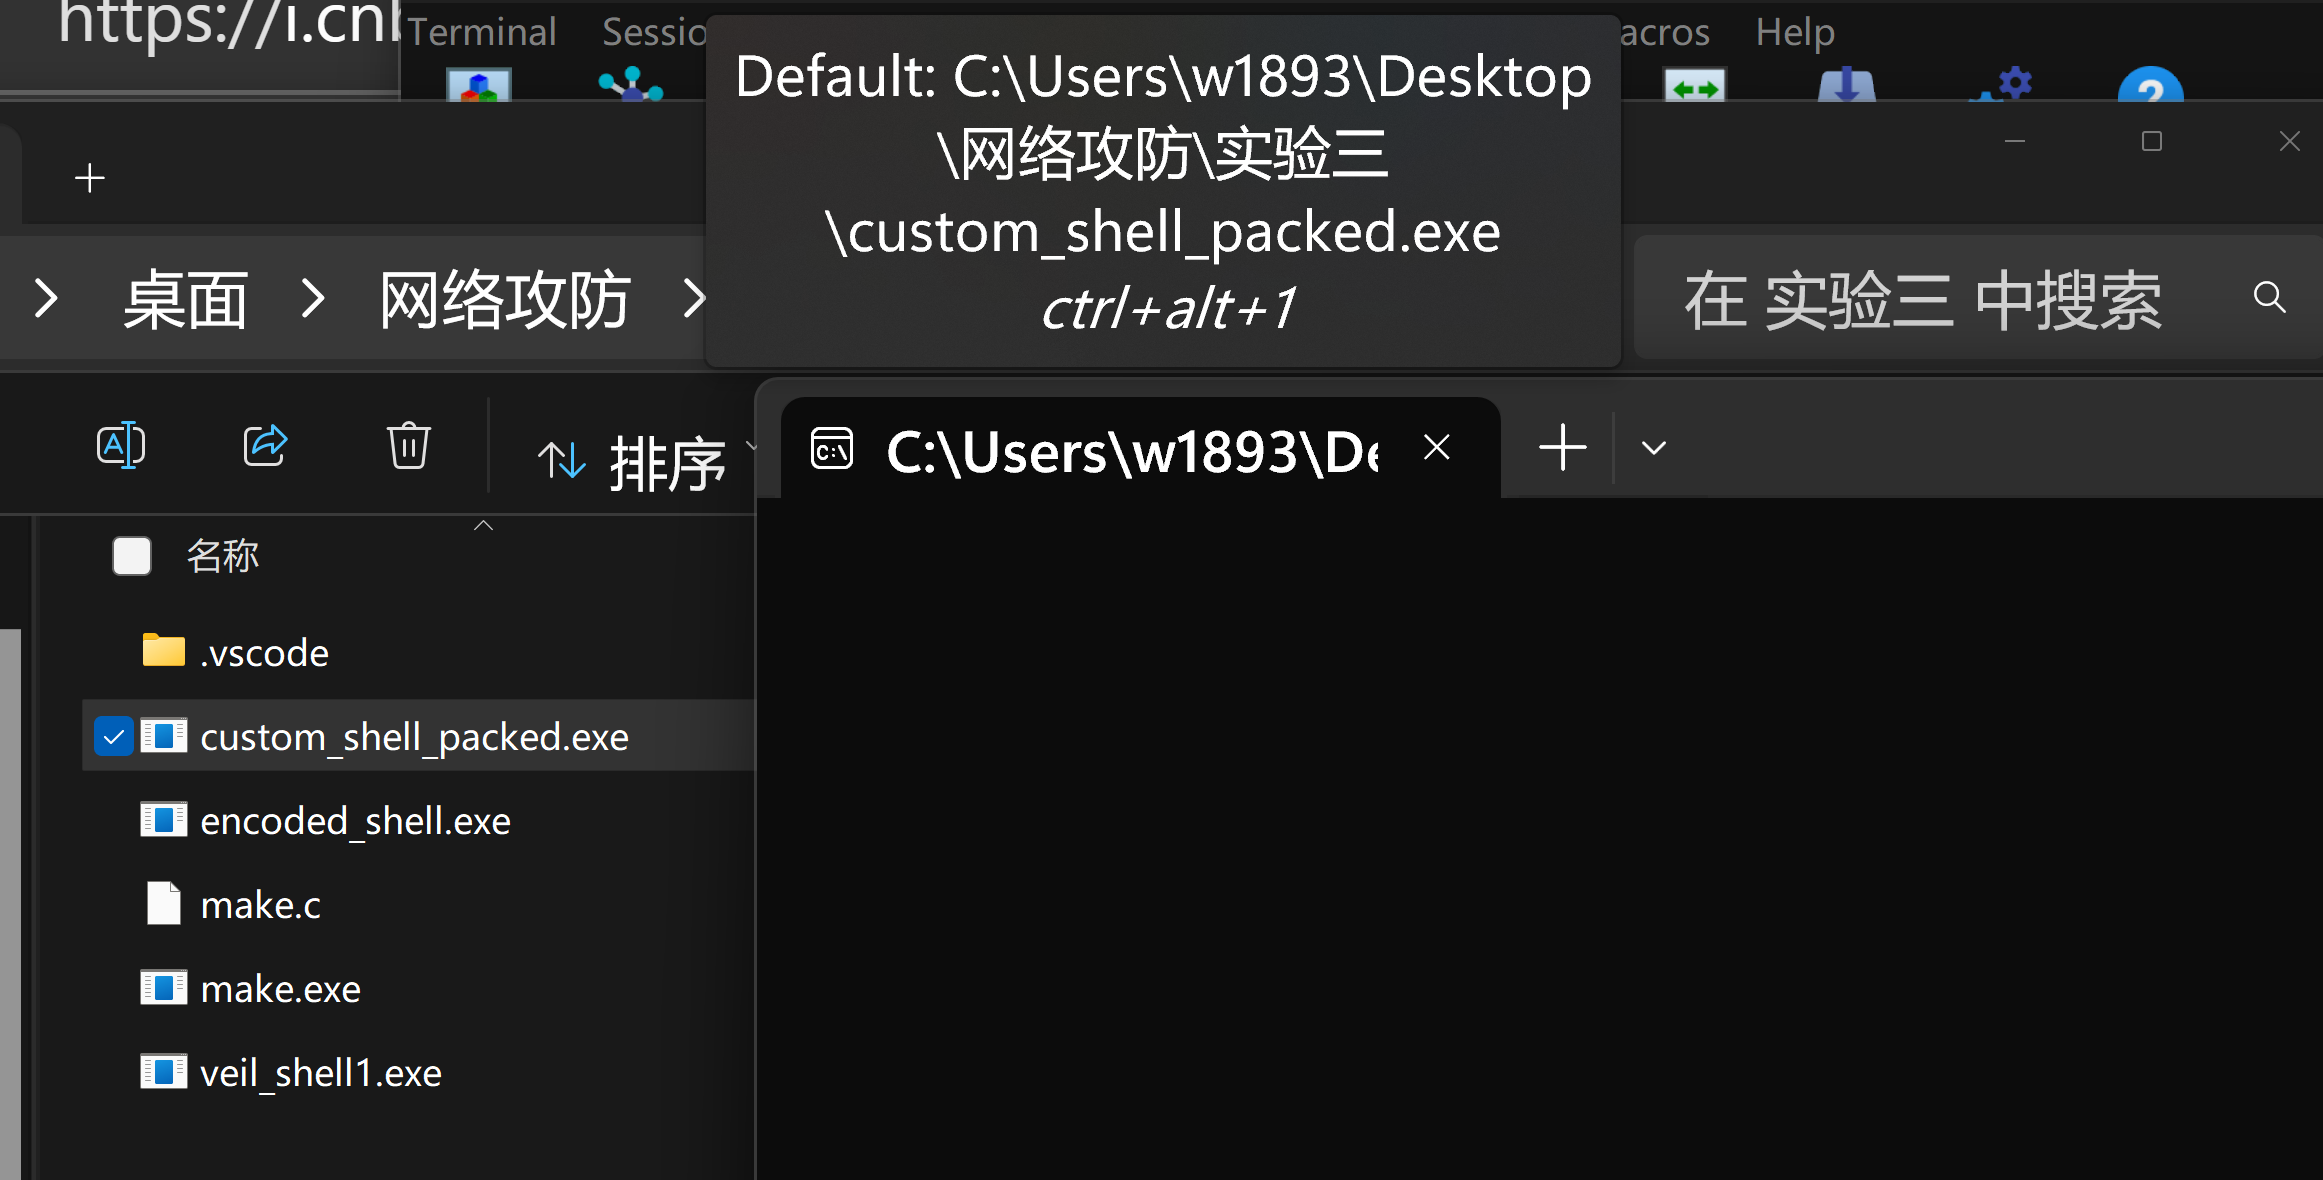Image resolution: width=2323 pixels, height=1180 pixels.
Task: Uncheck custom_shell_packed.exe checkbox
Action: coord(114,737)
